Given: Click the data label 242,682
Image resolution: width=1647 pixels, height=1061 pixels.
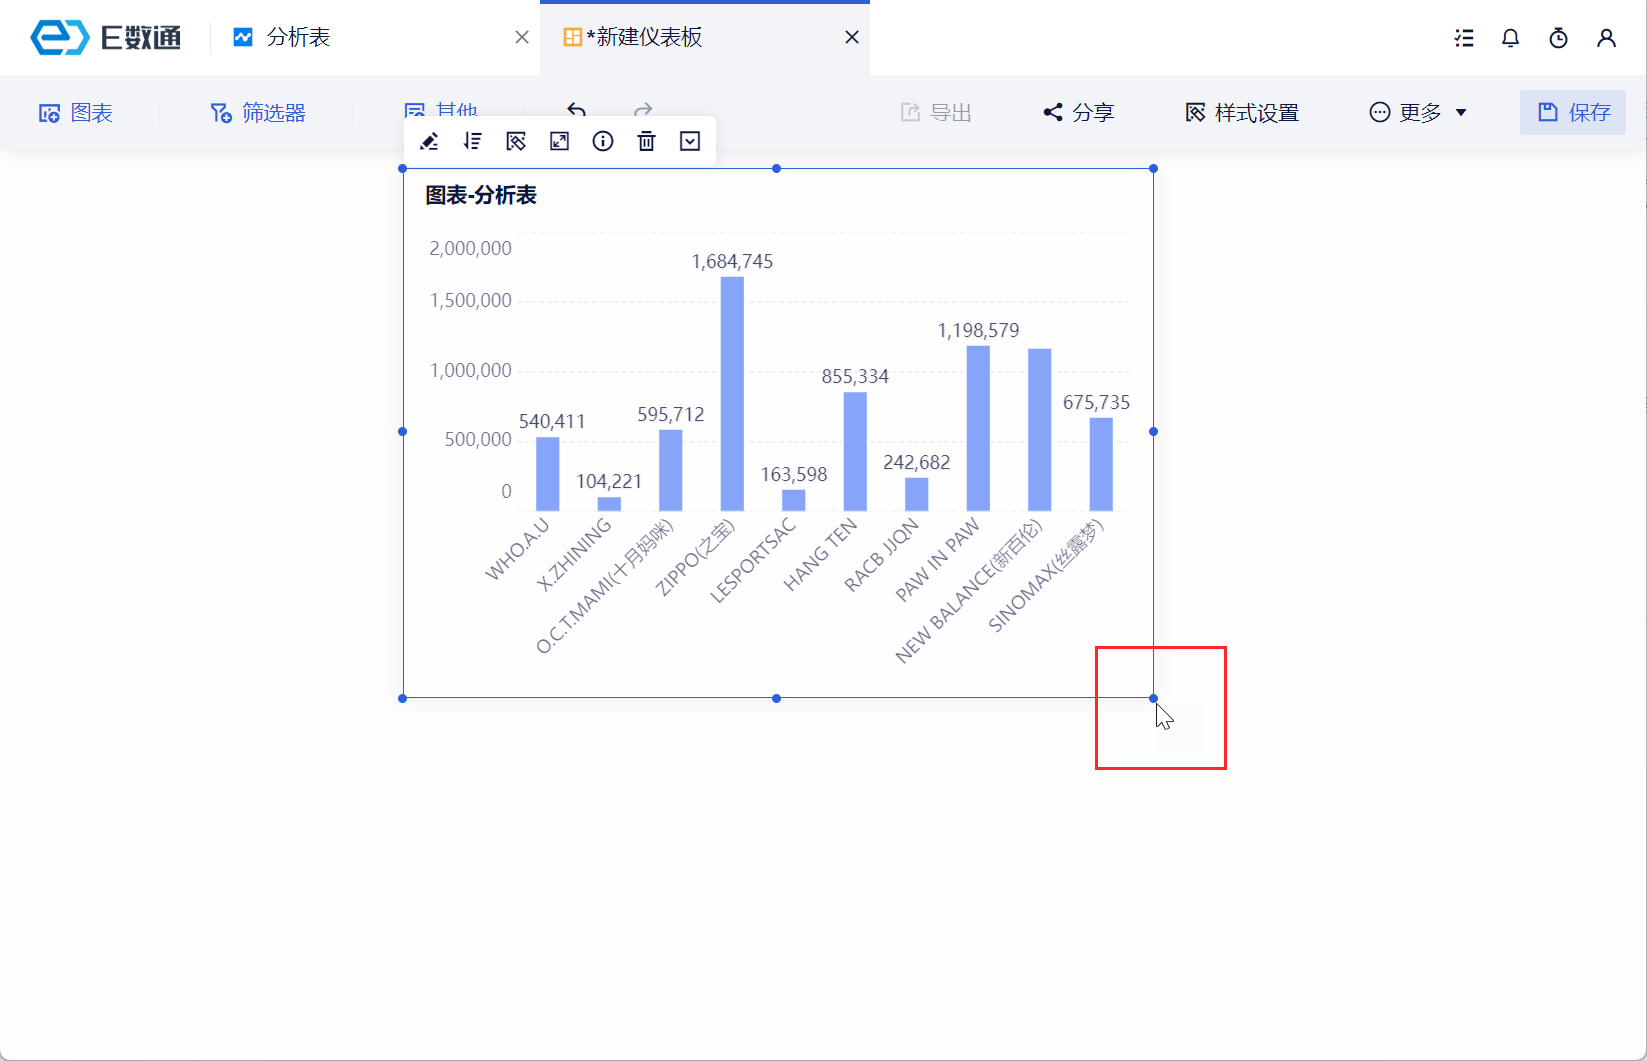Looking at the screenshot, I should [917, 463].
